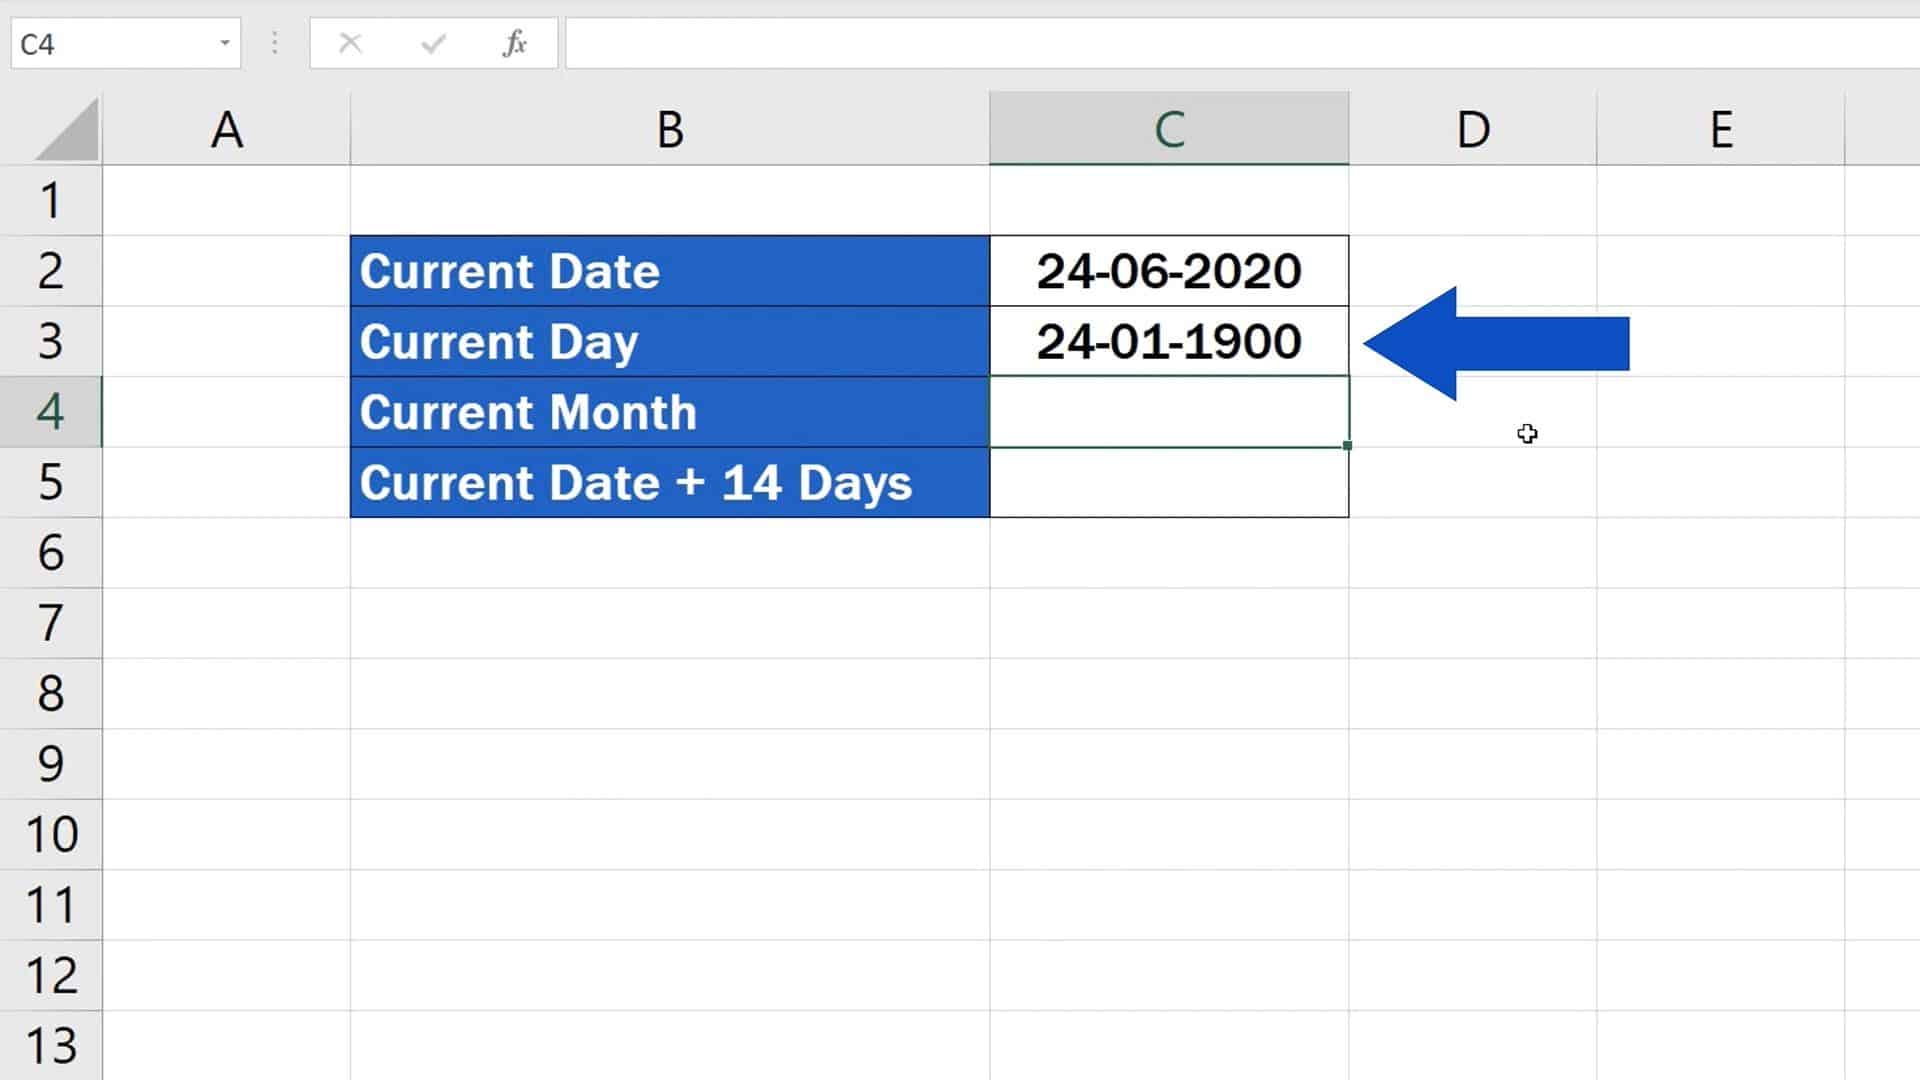Click the formula bar options dots
This screenshot has width=1920, height=1080.
click(x=274, y=44)
